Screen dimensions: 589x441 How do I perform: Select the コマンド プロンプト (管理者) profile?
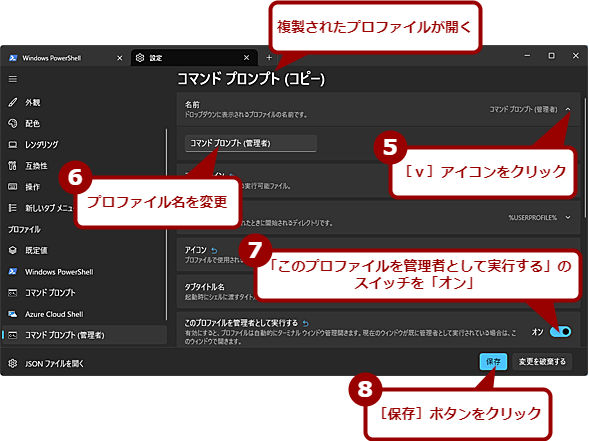click(x=85, y=335)
